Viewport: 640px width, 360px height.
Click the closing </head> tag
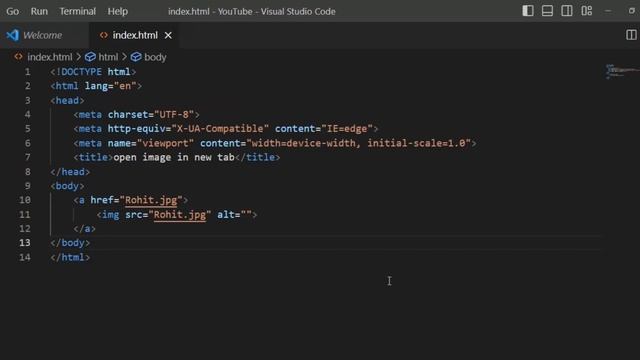point(70,172)
